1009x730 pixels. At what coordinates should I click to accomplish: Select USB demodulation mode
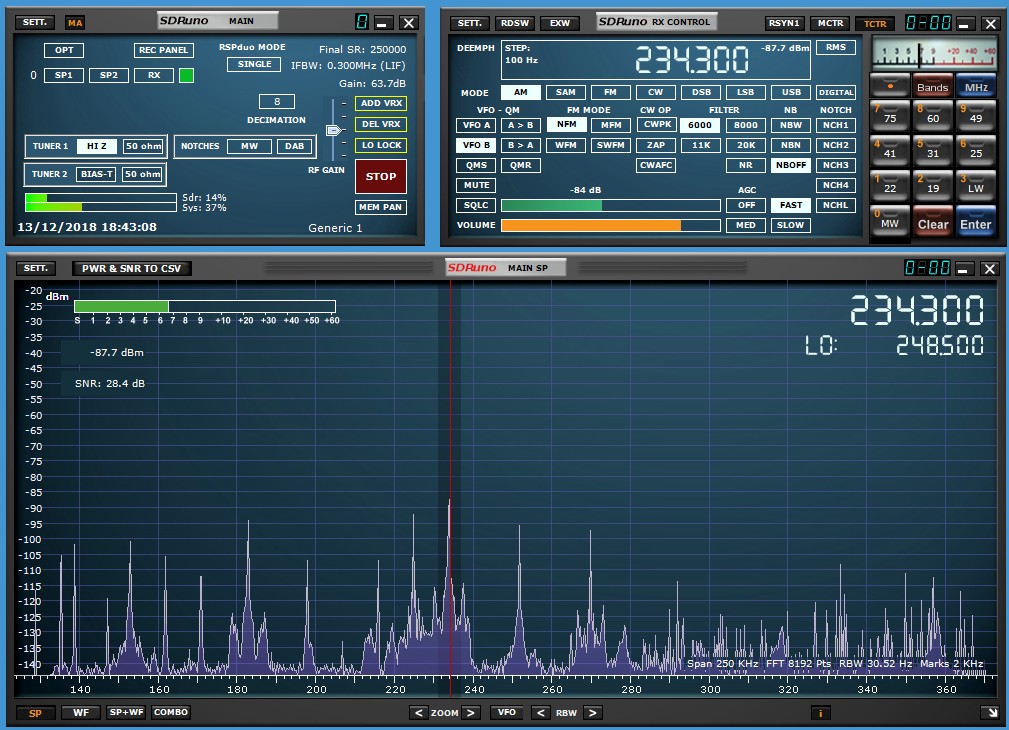(791, 92)
